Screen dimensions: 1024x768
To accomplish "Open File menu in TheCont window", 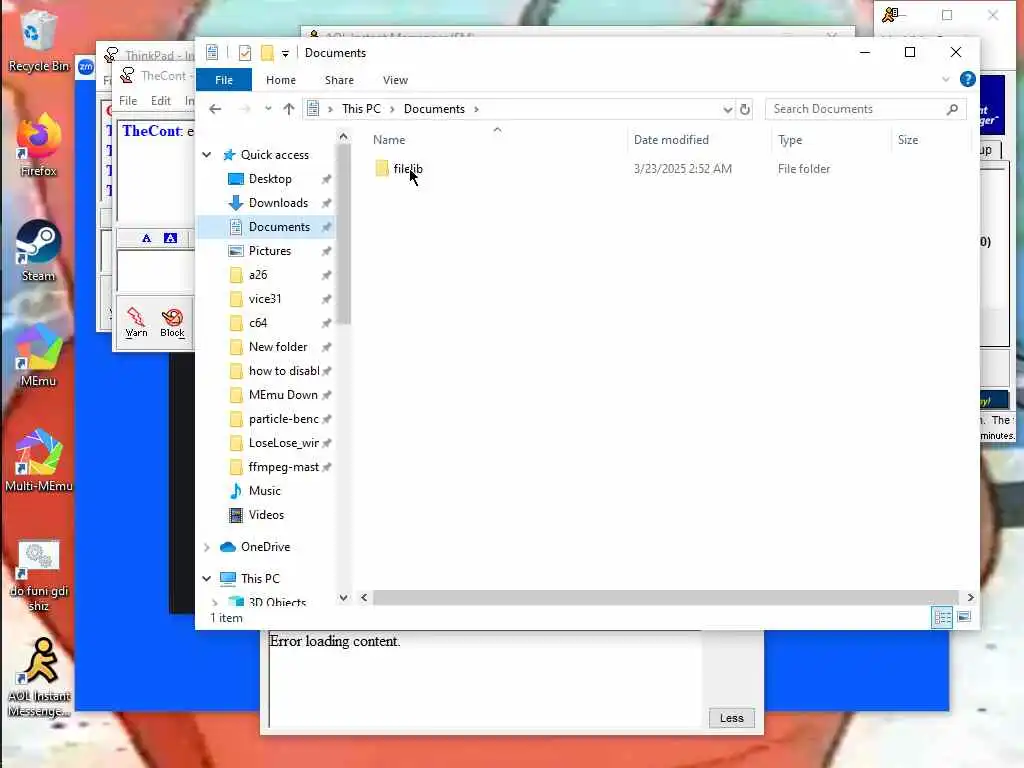I will (127, 101).
